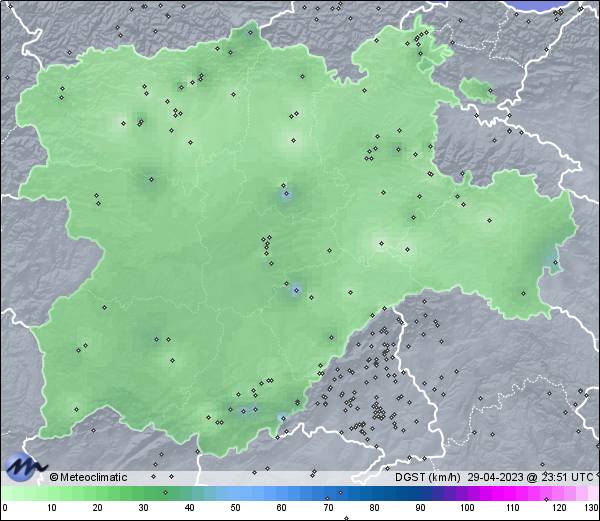This screenshot has width=600, height=521.
Task: Click the 20 label on the wind scale
Action: point(98,508)
